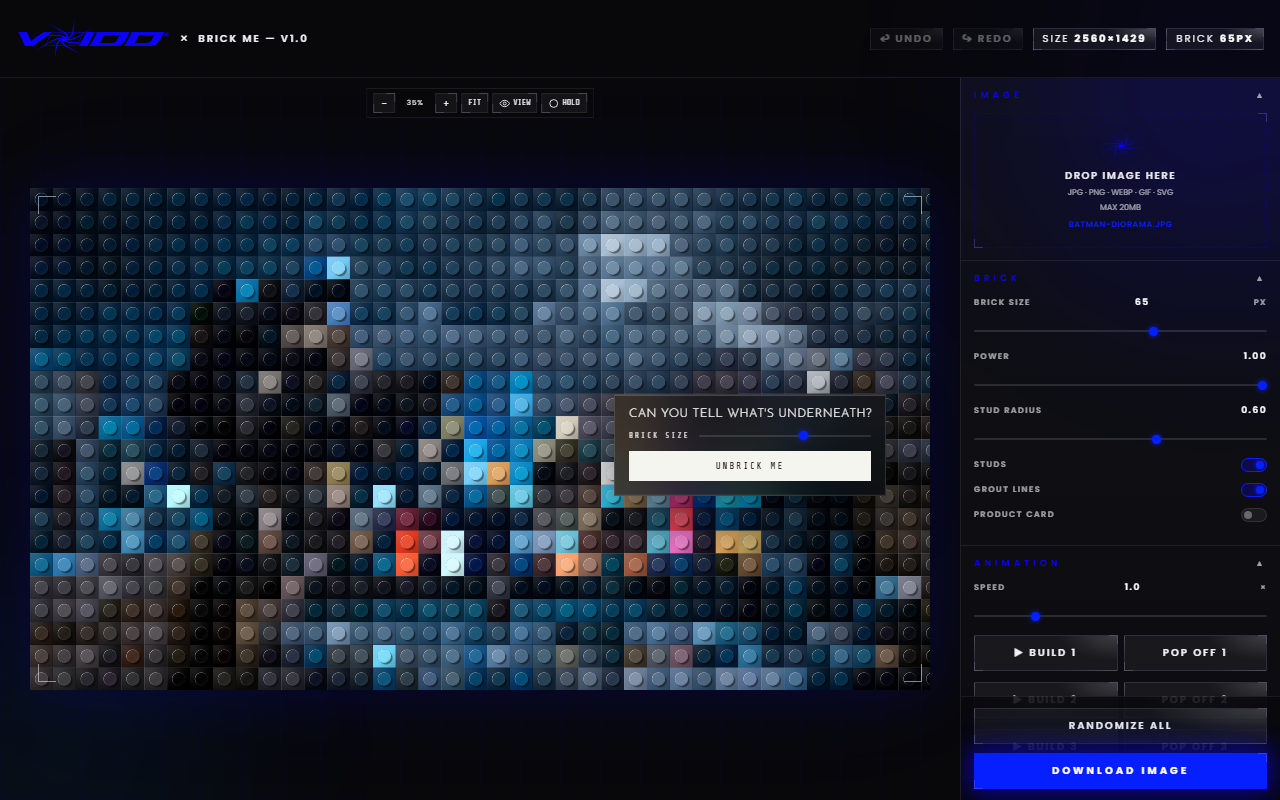This screenshot has height=800, width=1280.
Task: Toggle the eye VIEW button
Action: (x=515, y=103)
